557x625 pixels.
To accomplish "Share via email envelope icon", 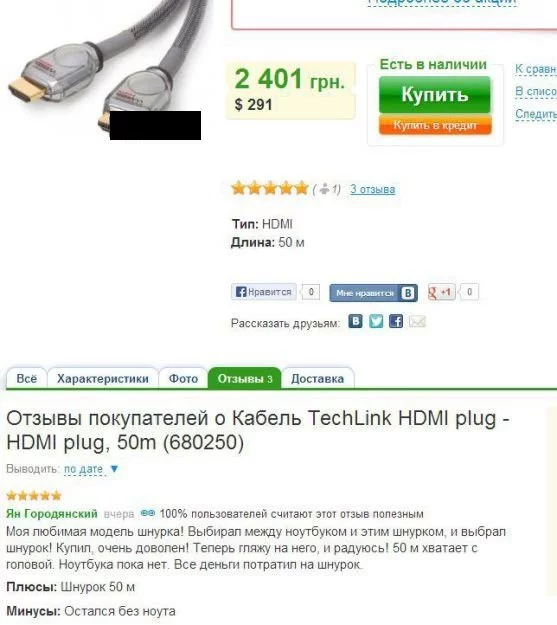I will coord(417,321).
